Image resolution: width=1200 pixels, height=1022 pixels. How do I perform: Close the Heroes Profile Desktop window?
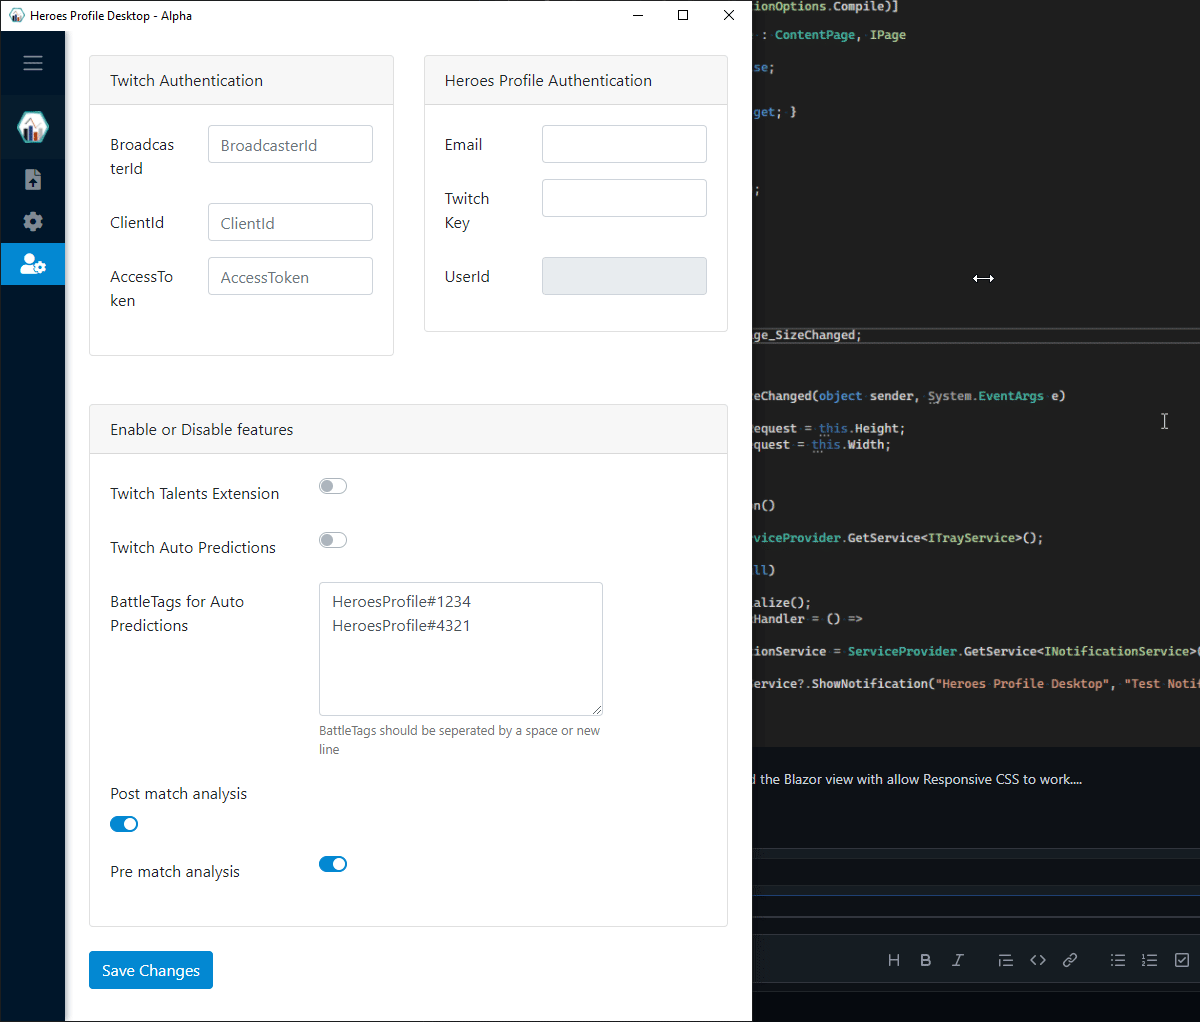729,15
